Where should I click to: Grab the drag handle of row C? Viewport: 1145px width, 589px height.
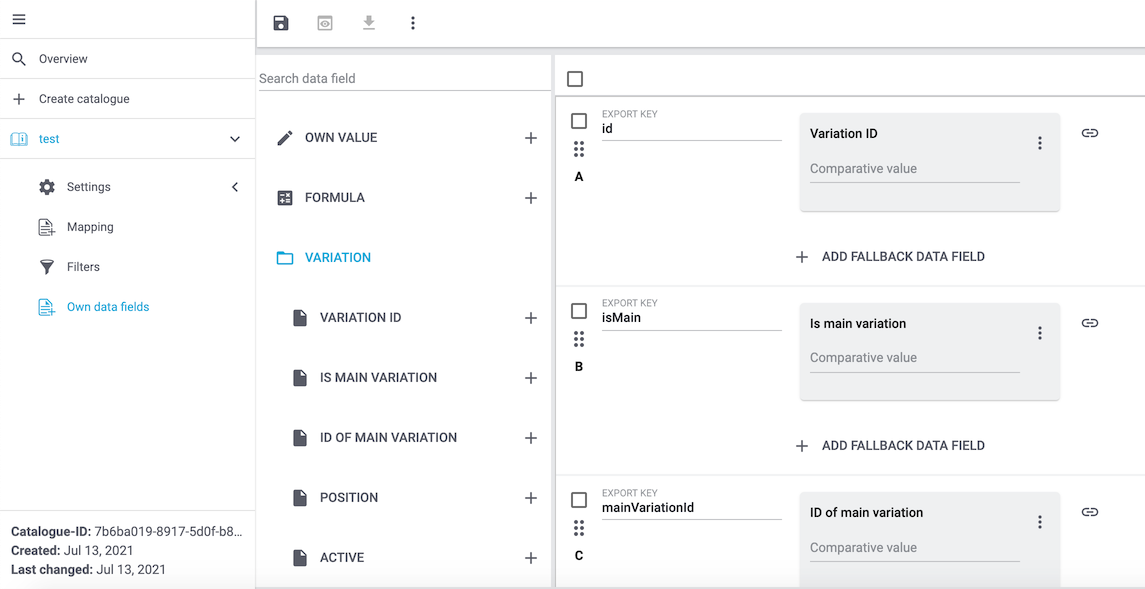click(578, 528)
